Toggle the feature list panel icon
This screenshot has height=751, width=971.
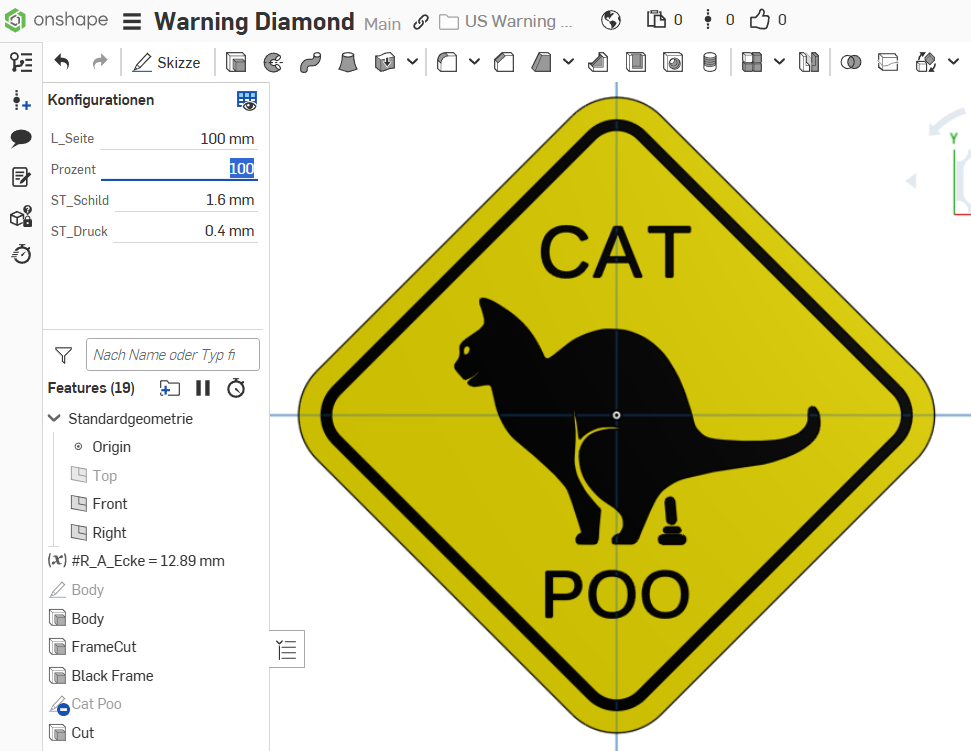21,62
